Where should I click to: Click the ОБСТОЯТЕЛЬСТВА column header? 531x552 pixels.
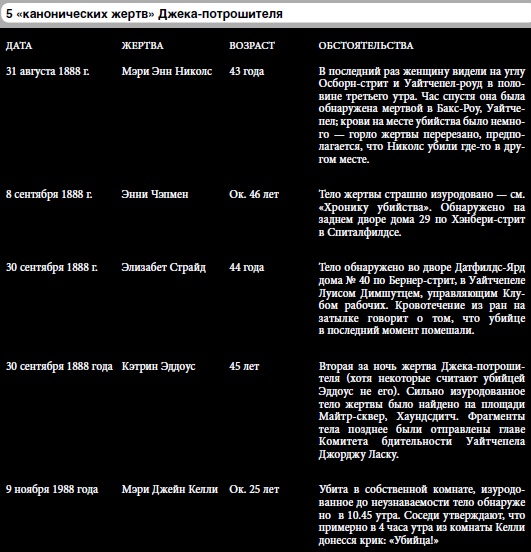366,46
